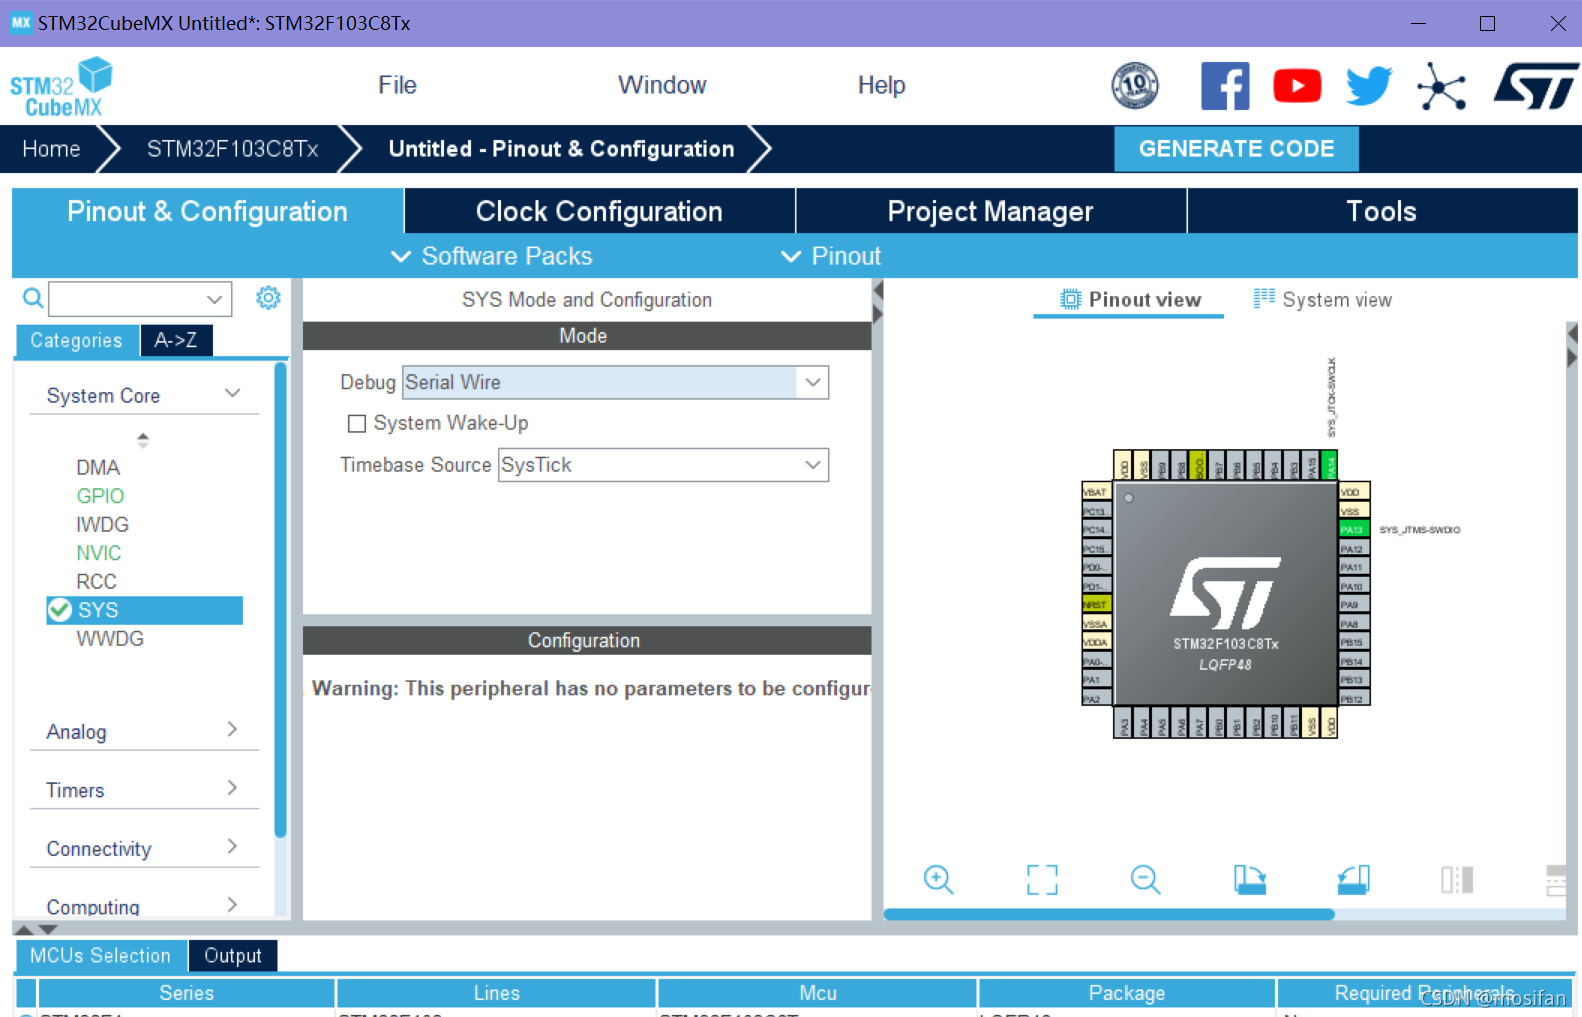1582x1017 pixels.
Task: Click the STM32CubeMX cube logo
Action: coord(62,87)
